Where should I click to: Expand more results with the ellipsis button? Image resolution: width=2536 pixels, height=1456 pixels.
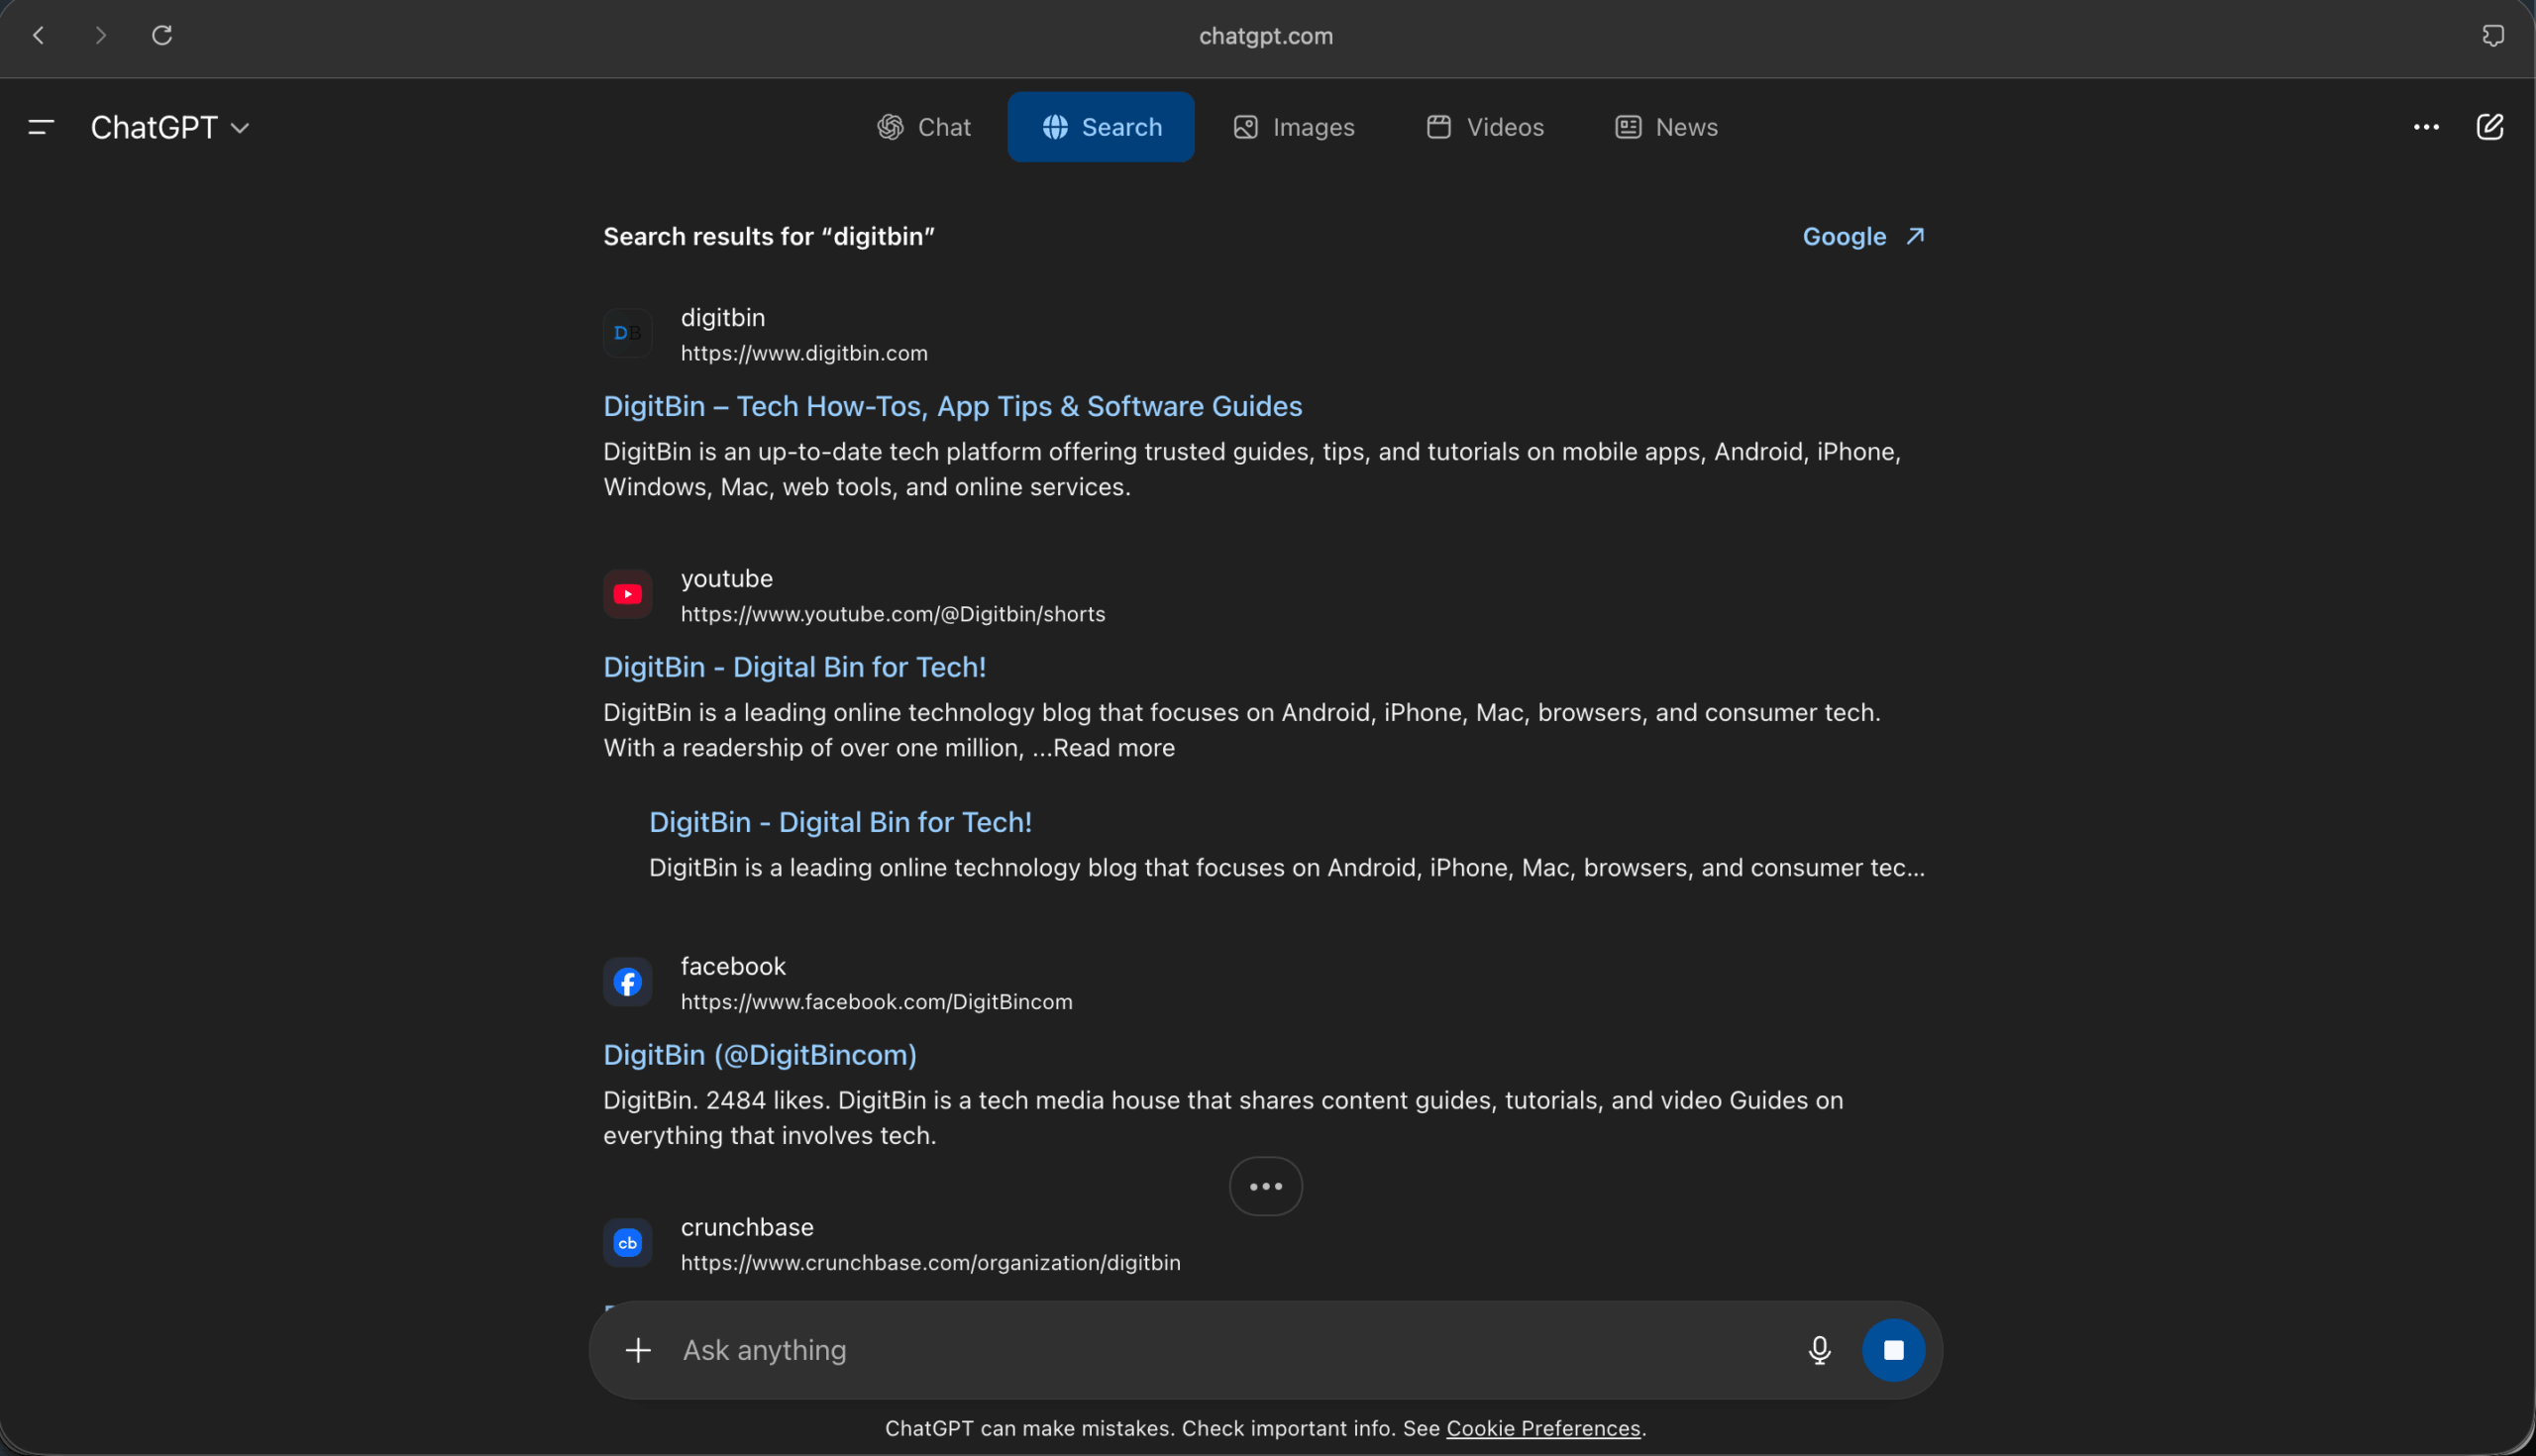(x=1265, y=1186)
